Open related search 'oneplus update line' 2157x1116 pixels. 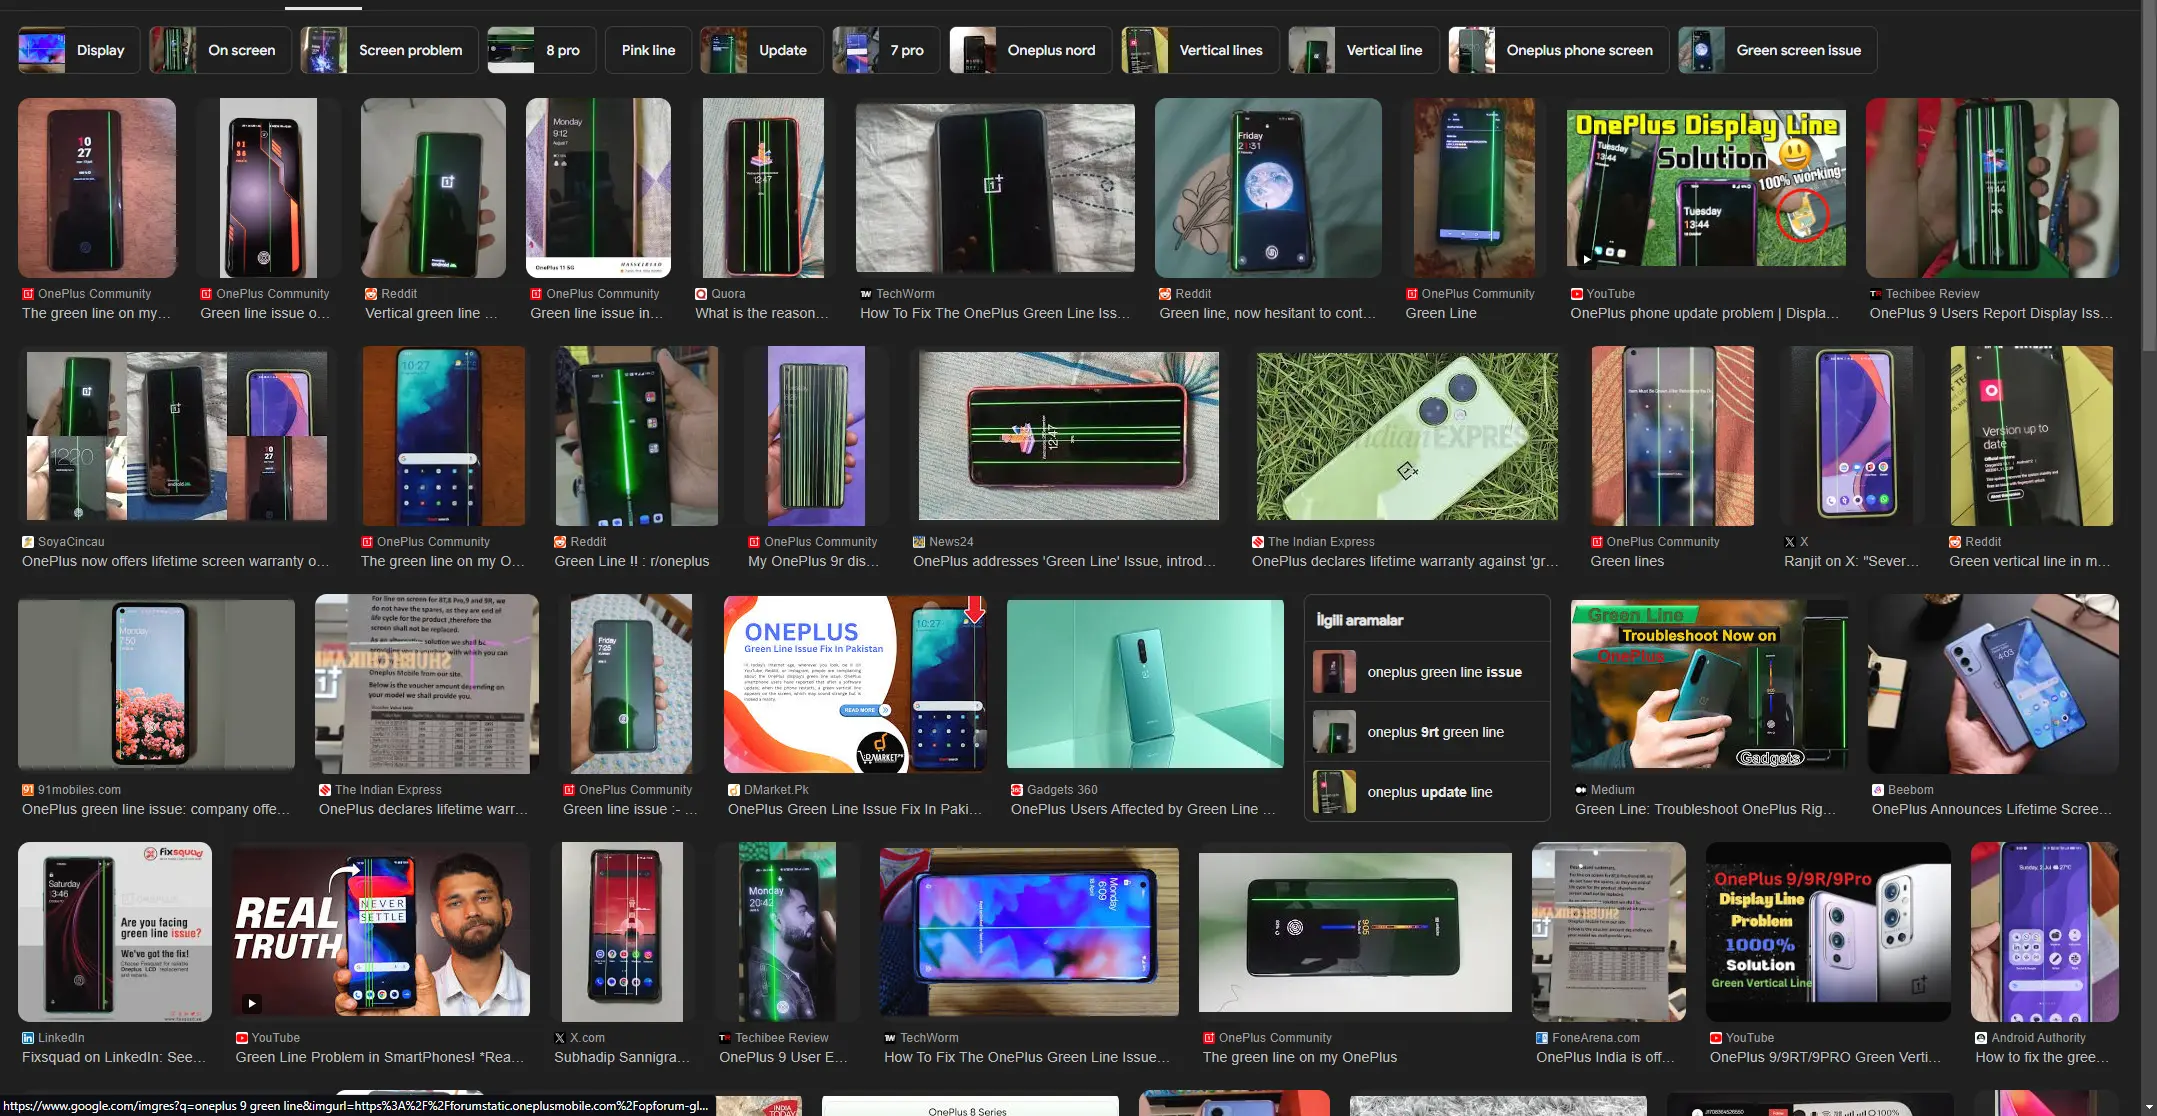coord(1427,792)
